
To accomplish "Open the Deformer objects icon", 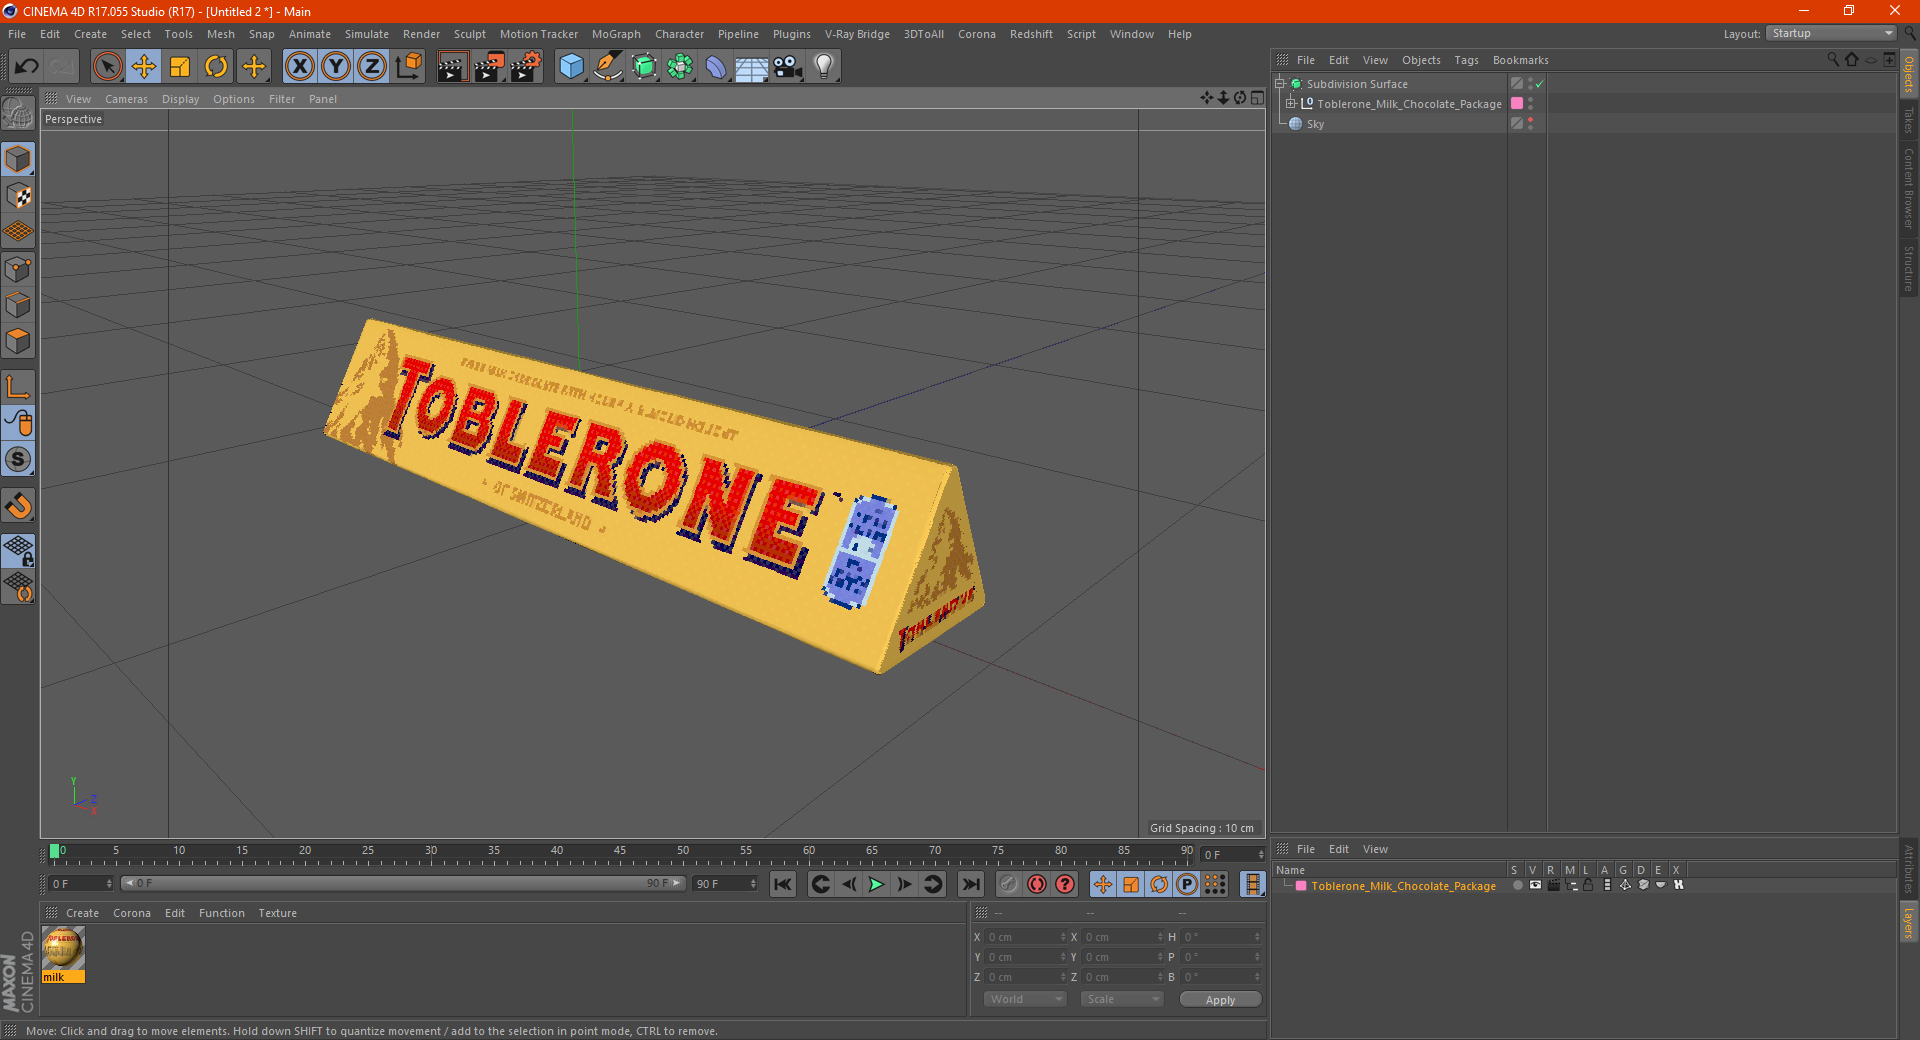I will (x=716, y=67).
